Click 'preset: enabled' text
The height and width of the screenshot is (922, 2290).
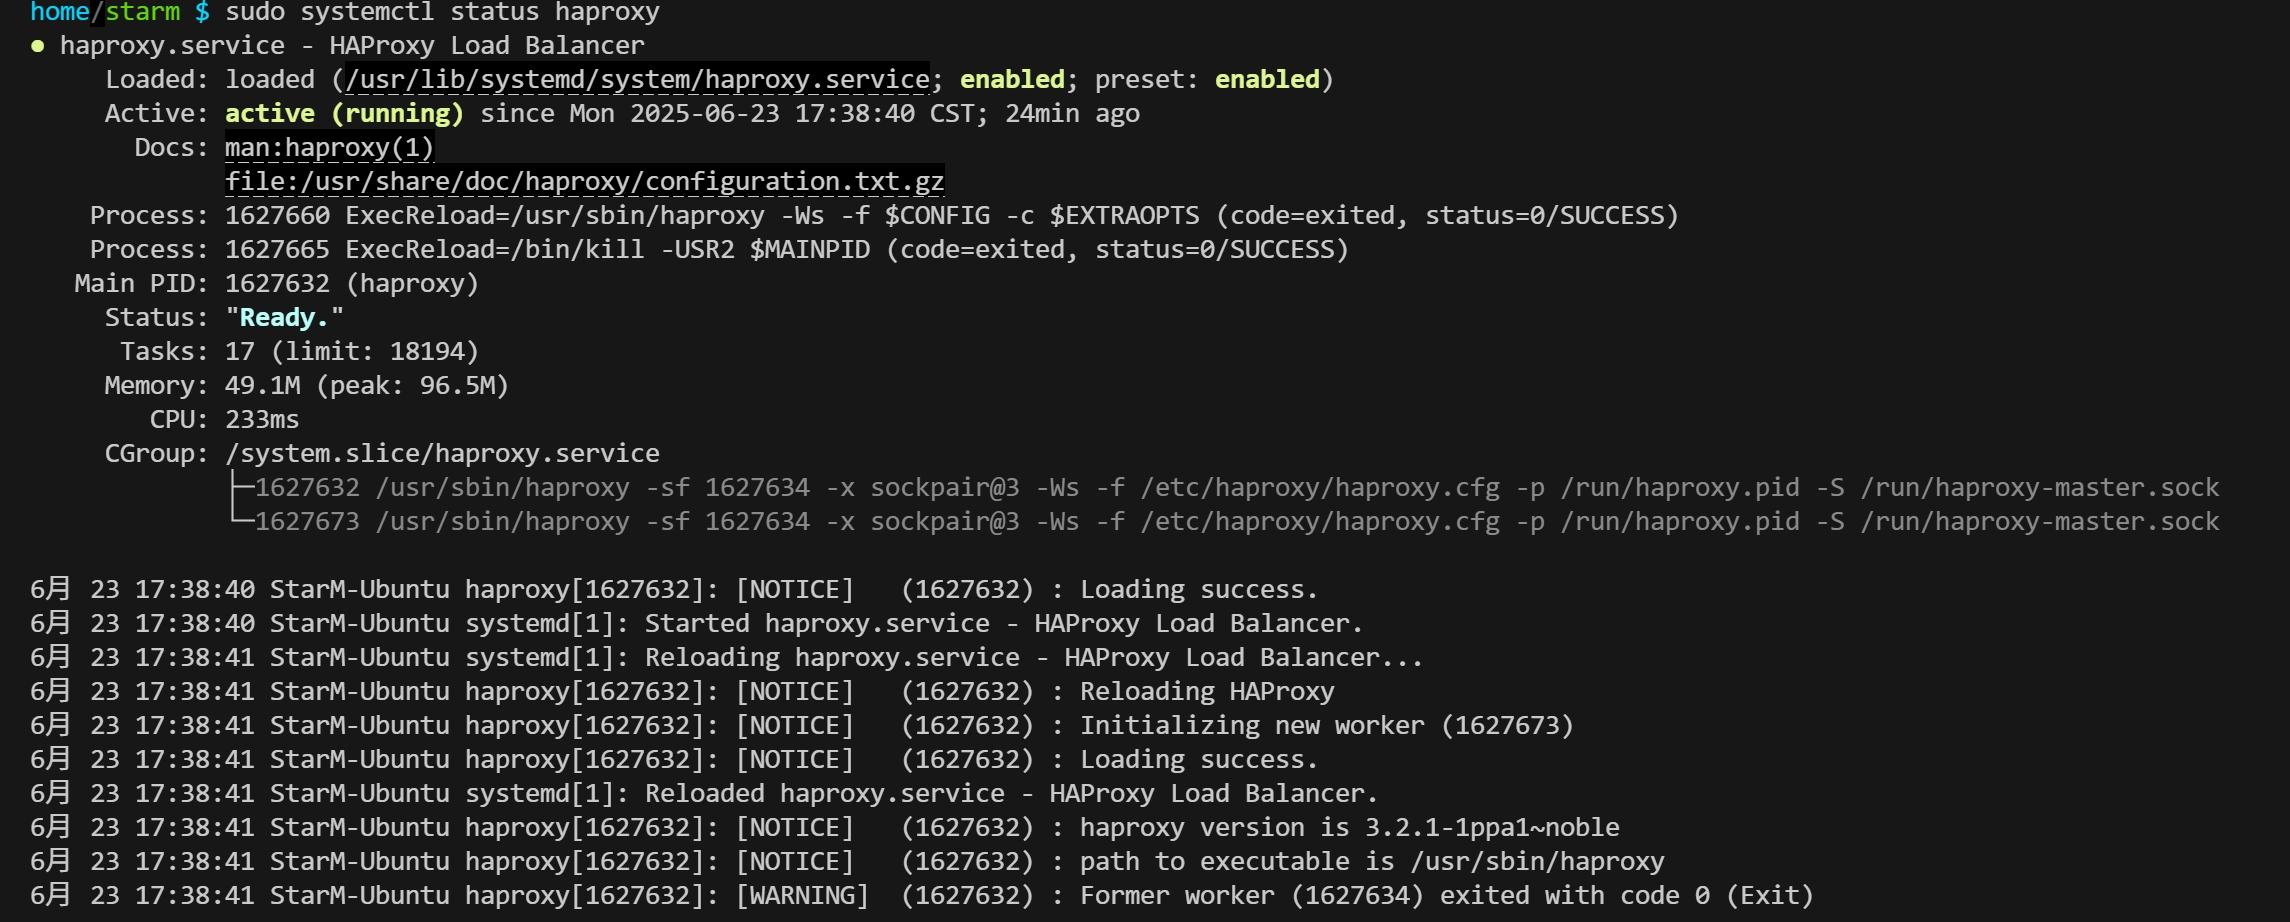point(1207,79)
